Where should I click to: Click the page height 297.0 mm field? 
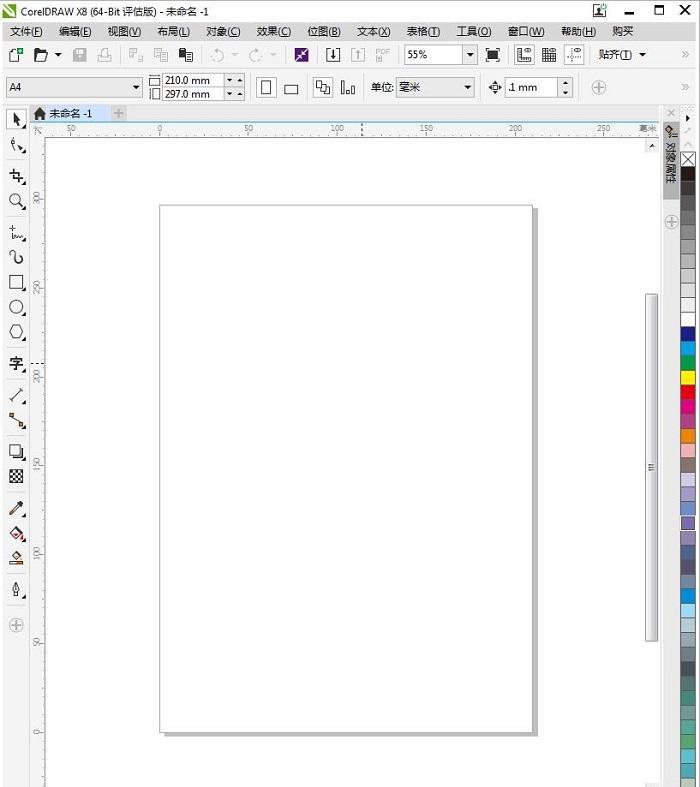pos(193,94)
